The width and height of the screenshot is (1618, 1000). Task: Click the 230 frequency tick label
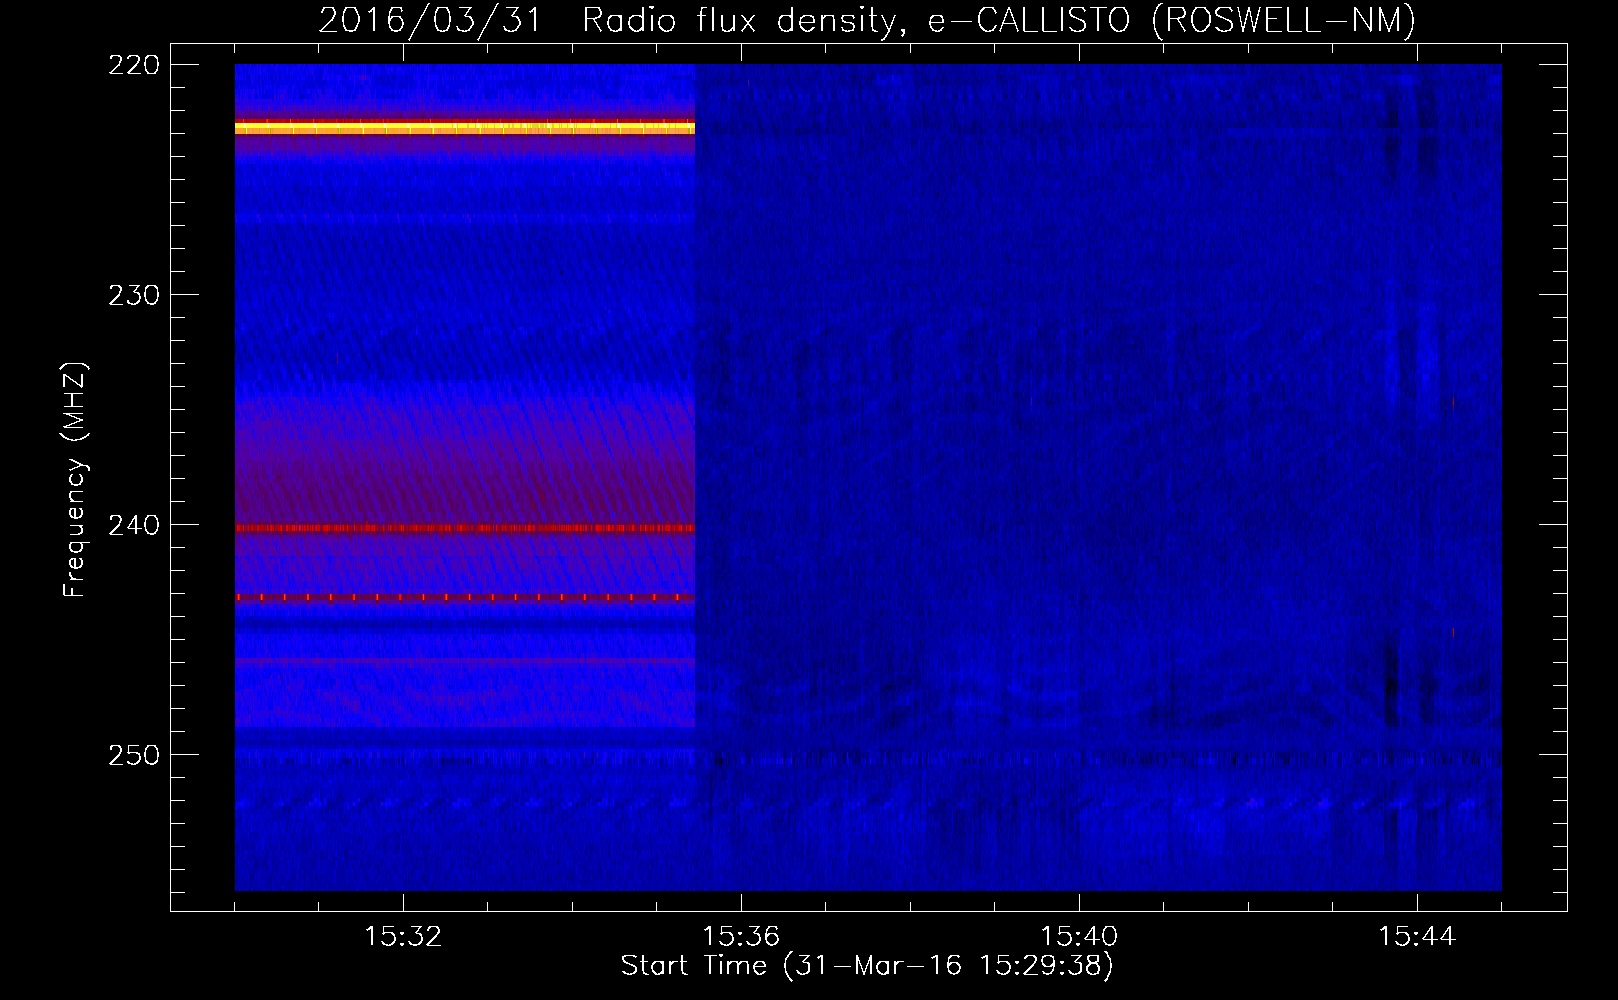tap(133, 295)
